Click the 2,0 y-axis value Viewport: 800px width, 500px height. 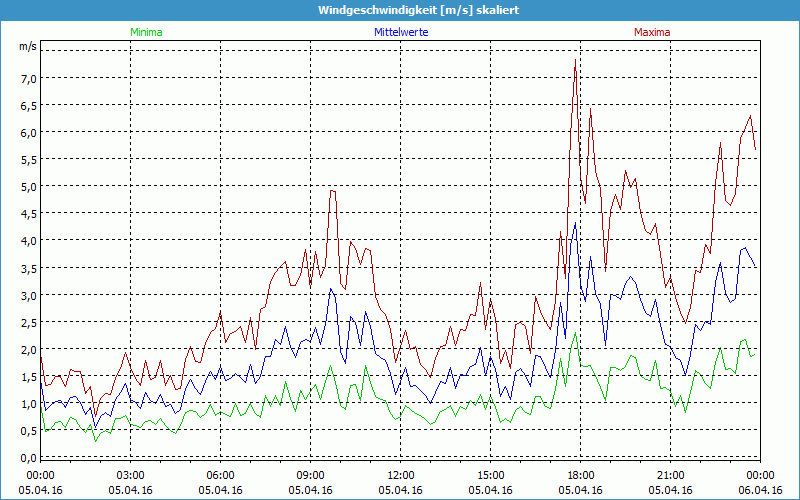pyautogui.click(x=29, y=349)
